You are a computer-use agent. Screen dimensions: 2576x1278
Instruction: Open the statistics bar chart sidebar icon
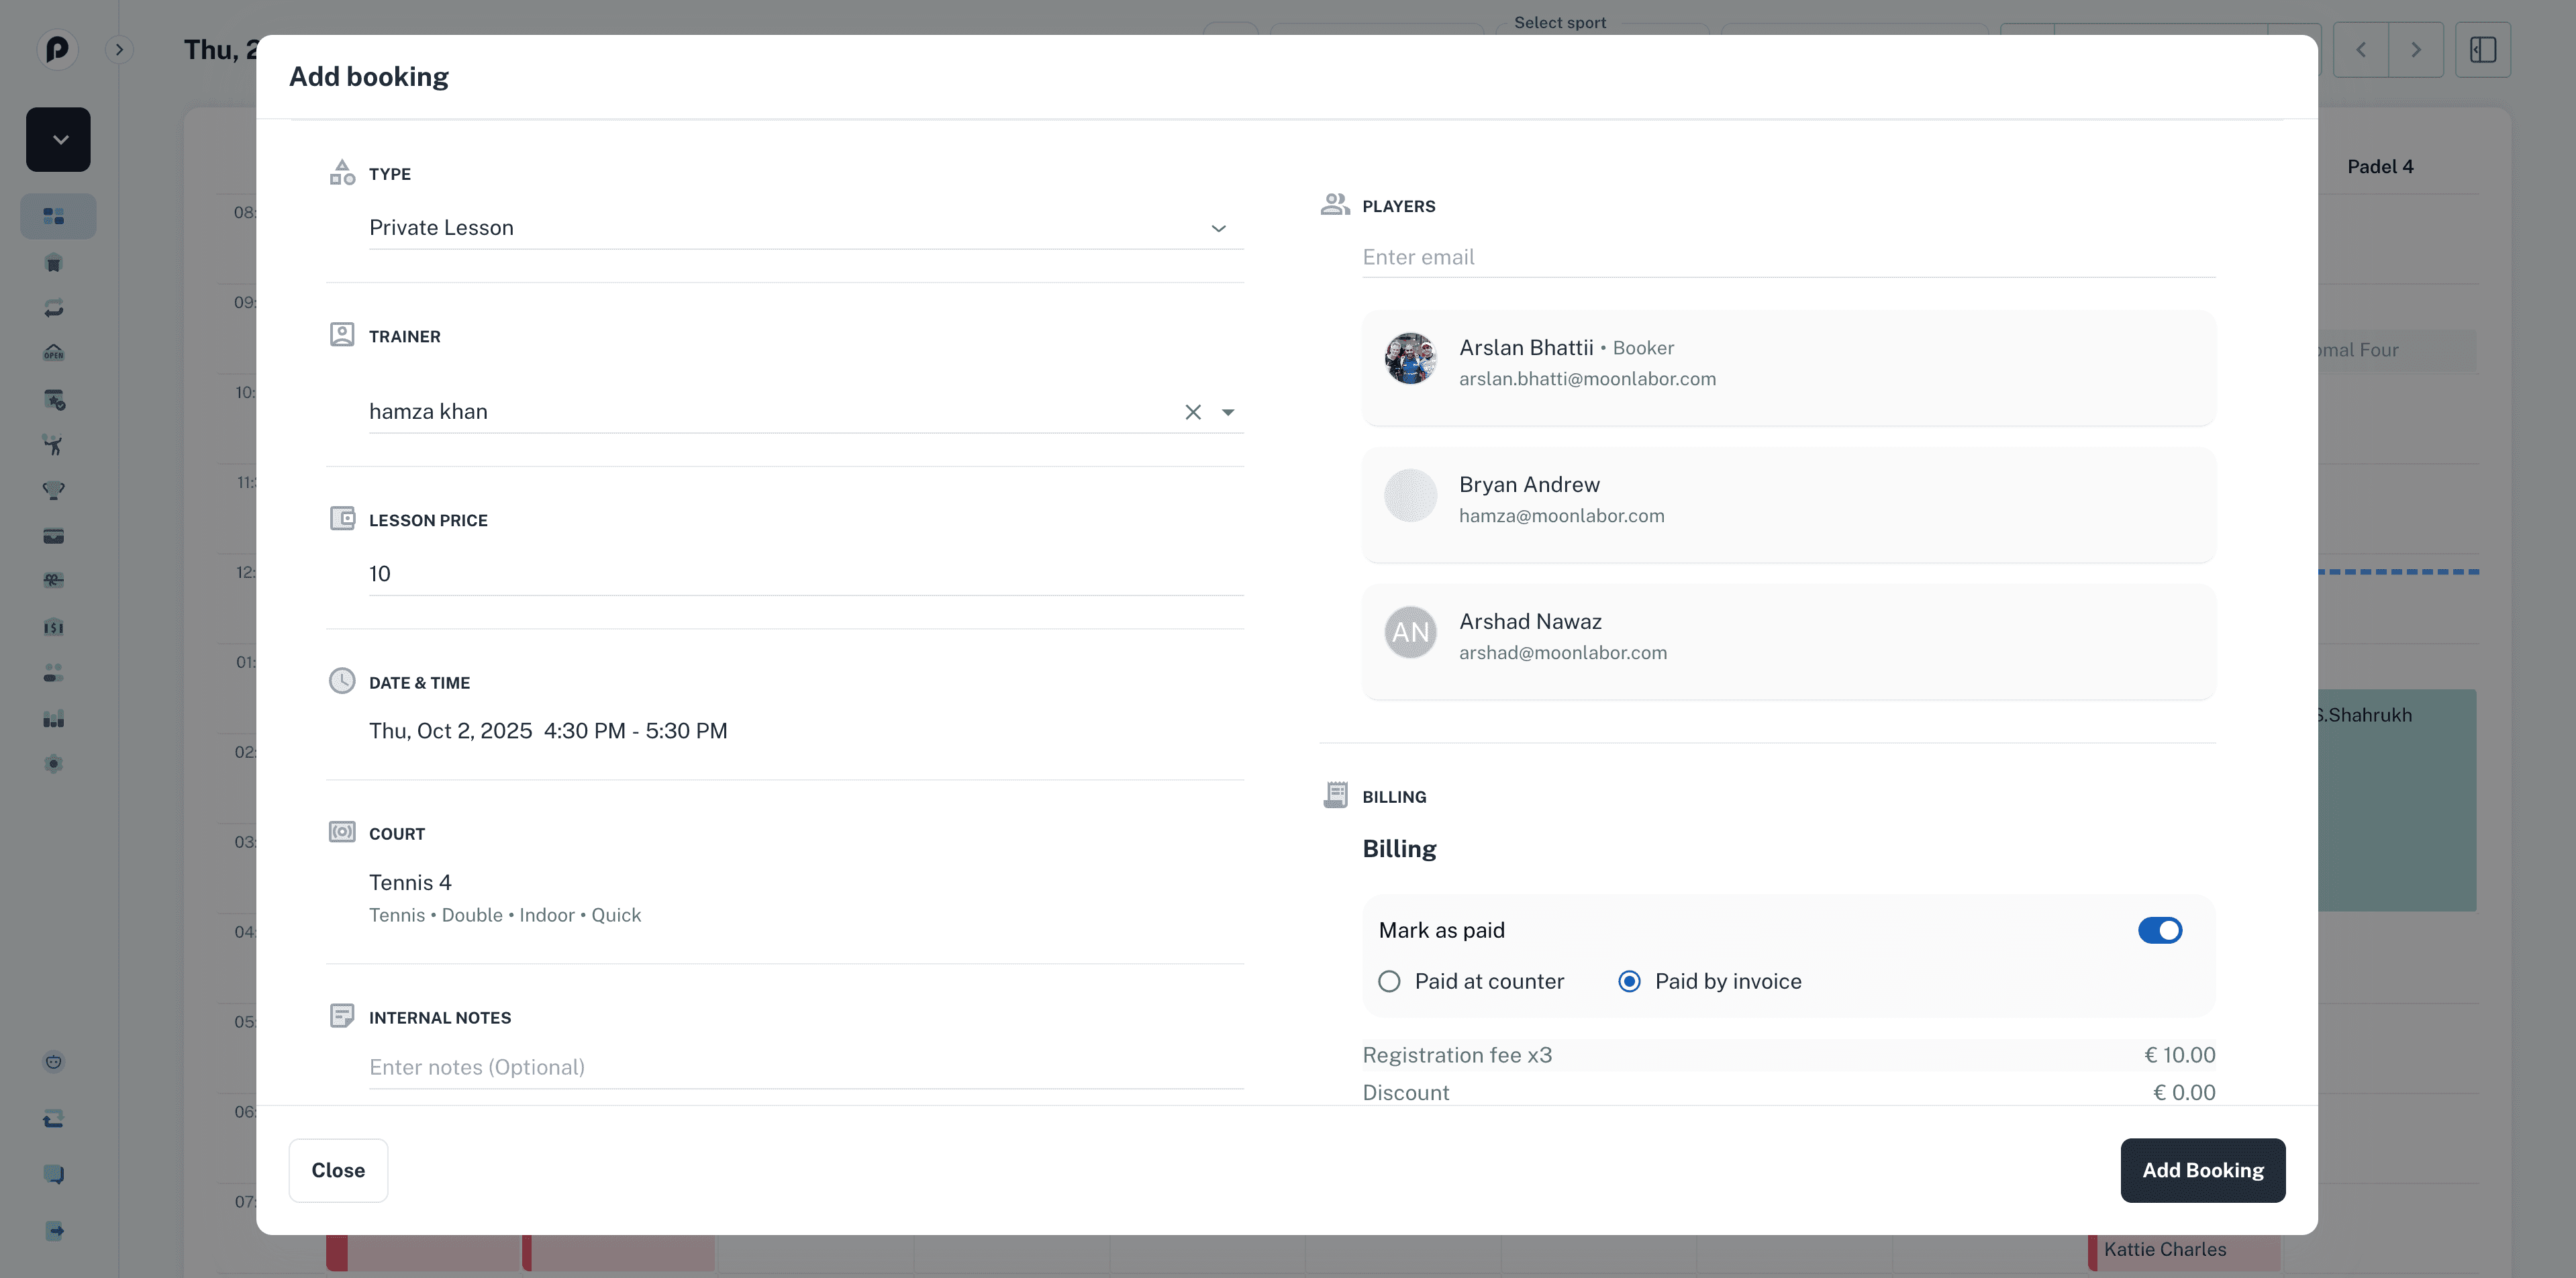(x=54, y=719)
